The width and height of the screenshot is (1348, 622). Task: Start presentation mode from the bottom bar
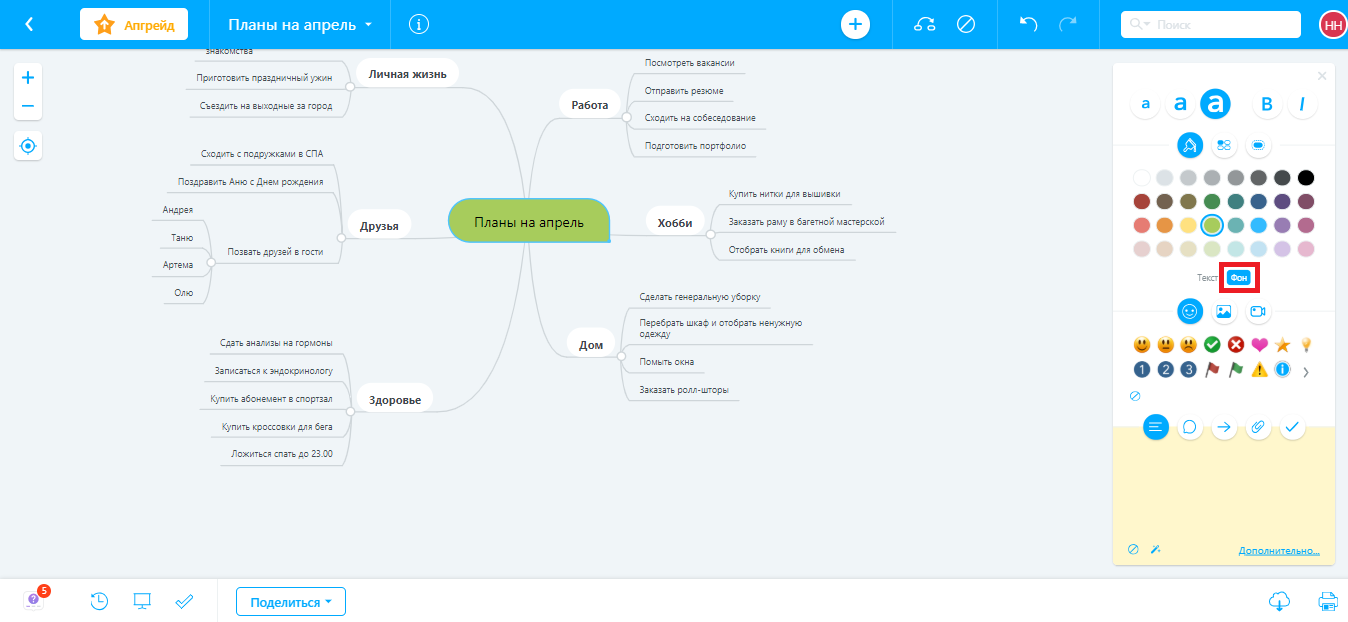(x=142, y=601)
